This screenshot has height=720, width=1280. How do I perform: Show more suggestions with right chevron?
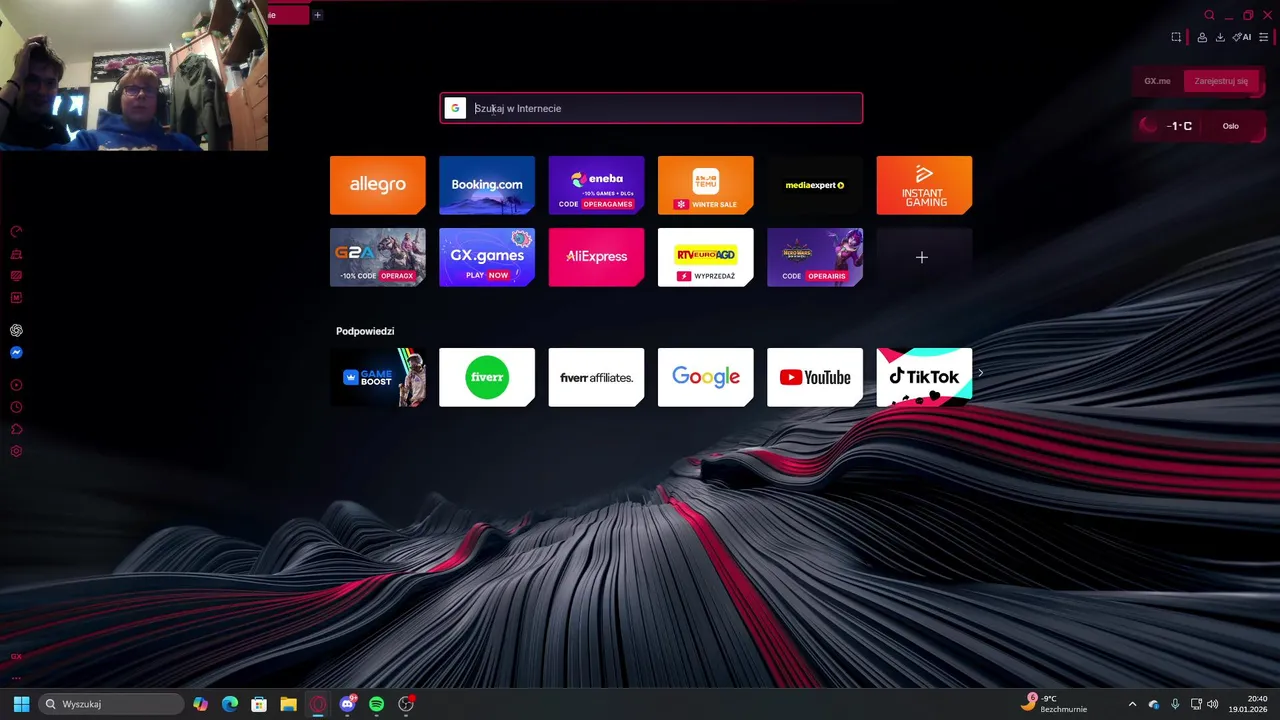(x=980, y=373)
